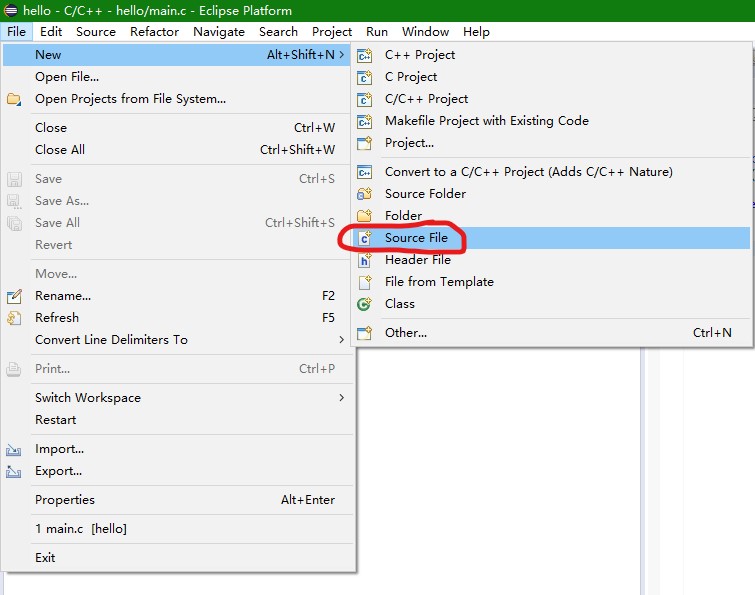Click the Rename pencil icon
This screenshot has width=755, height=595.
[x=14, y=296]
